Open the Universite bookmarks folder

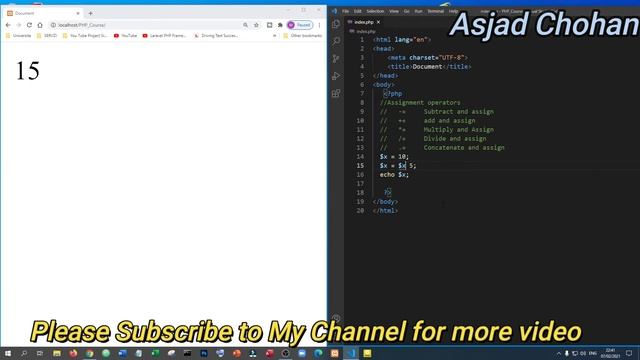19,36
